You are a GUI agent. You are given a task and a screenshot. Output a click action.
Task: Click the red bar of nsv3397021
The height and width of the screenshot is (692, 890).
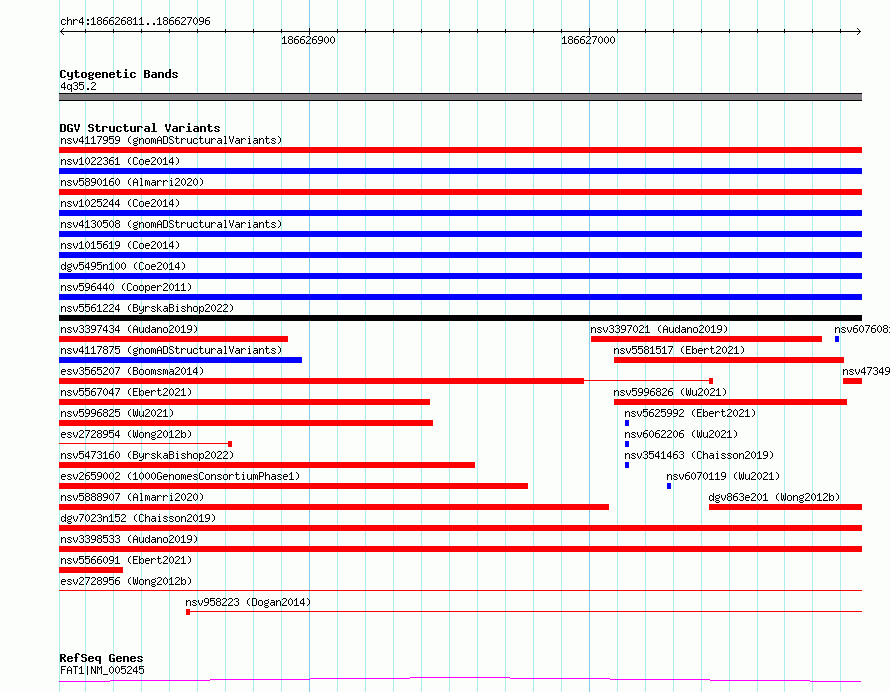[706, 339]
